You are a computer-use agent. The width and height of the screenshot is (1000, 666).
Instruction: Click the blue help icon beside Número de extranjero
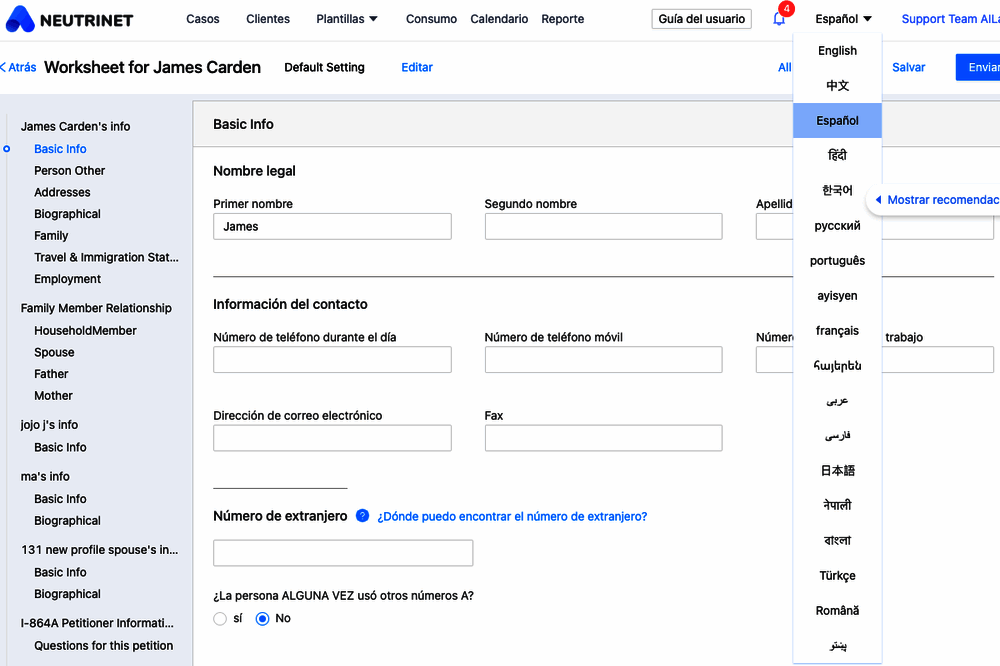tap(362, 516)
